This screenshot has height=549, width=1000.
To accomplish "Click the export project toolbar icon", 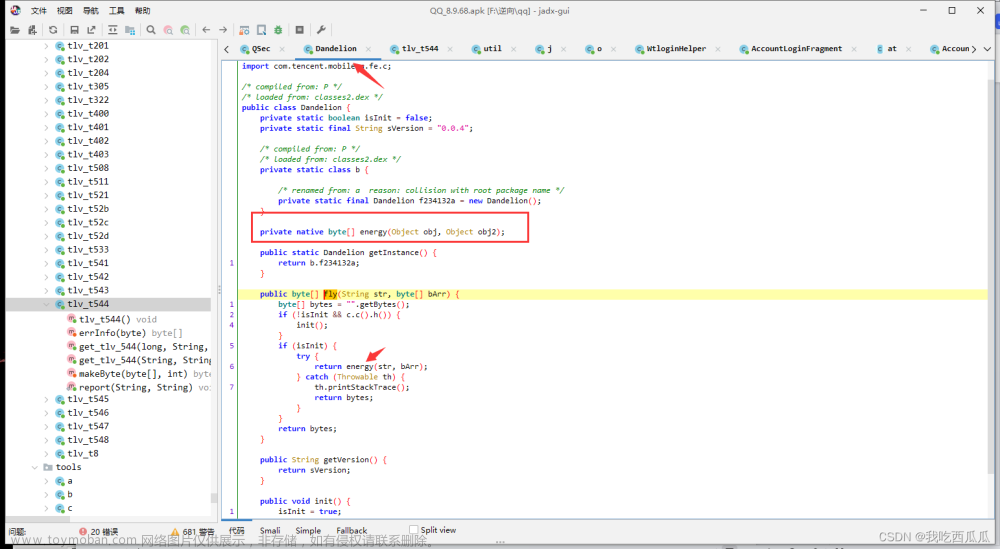I will [91, 30].
